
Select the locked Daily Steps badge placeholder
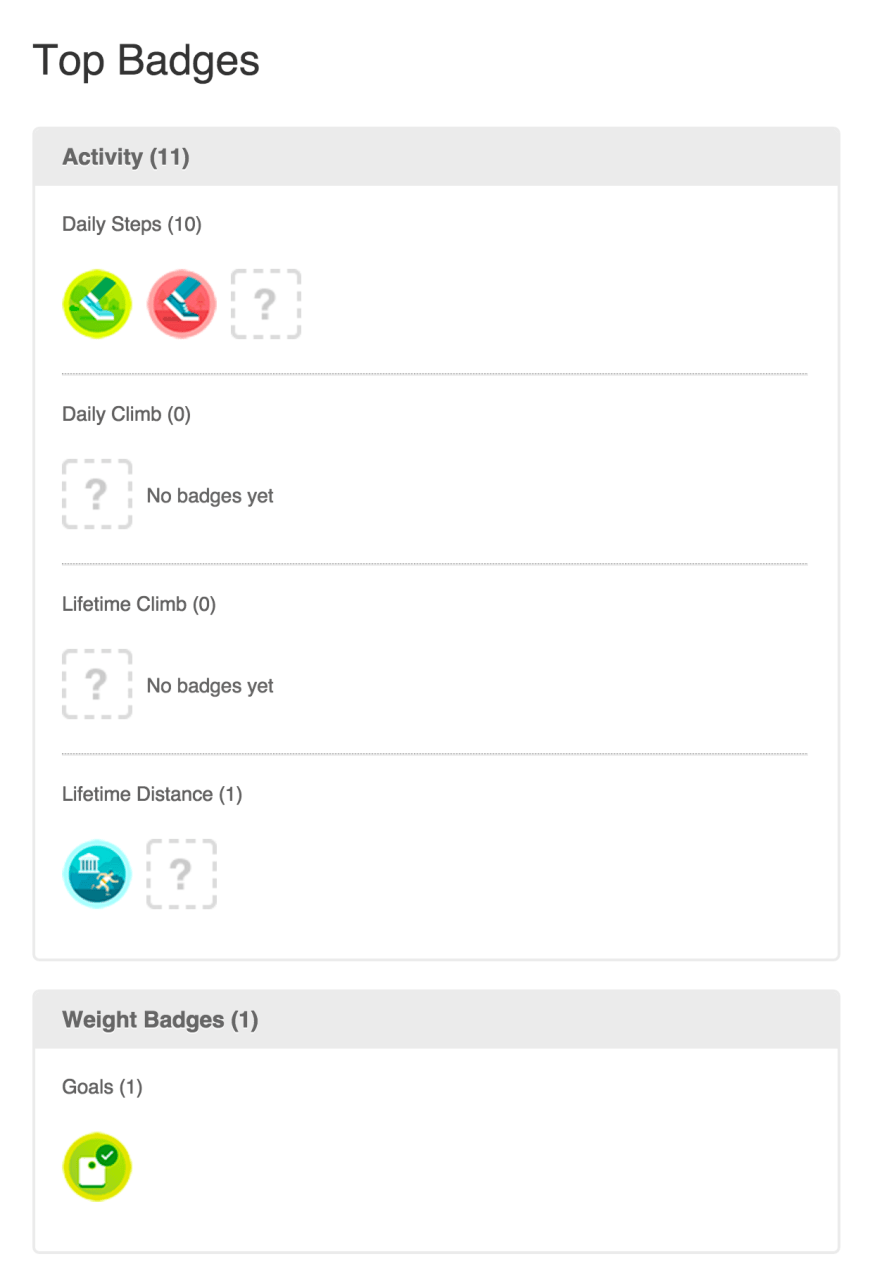click(x=266, y=304)
